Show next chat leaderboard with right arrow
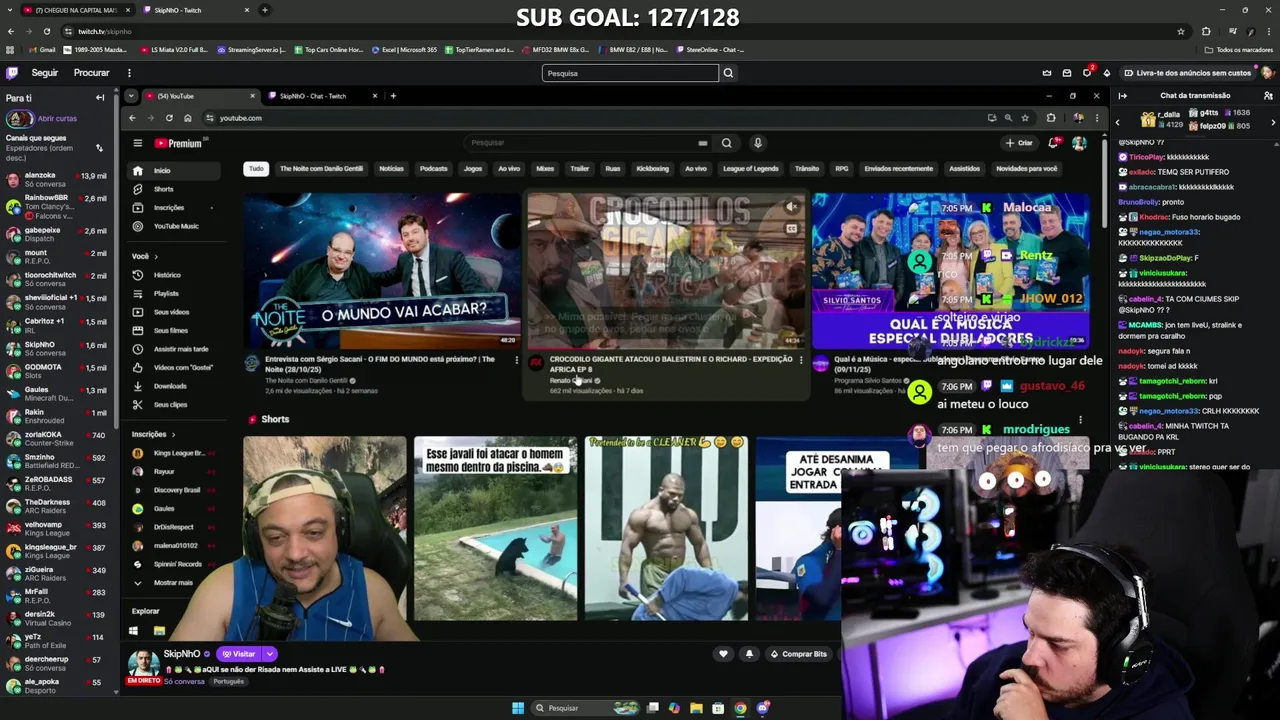The height and width of the screenshot is (720, 1280). pyautogui.click(x=1273, y=122)
